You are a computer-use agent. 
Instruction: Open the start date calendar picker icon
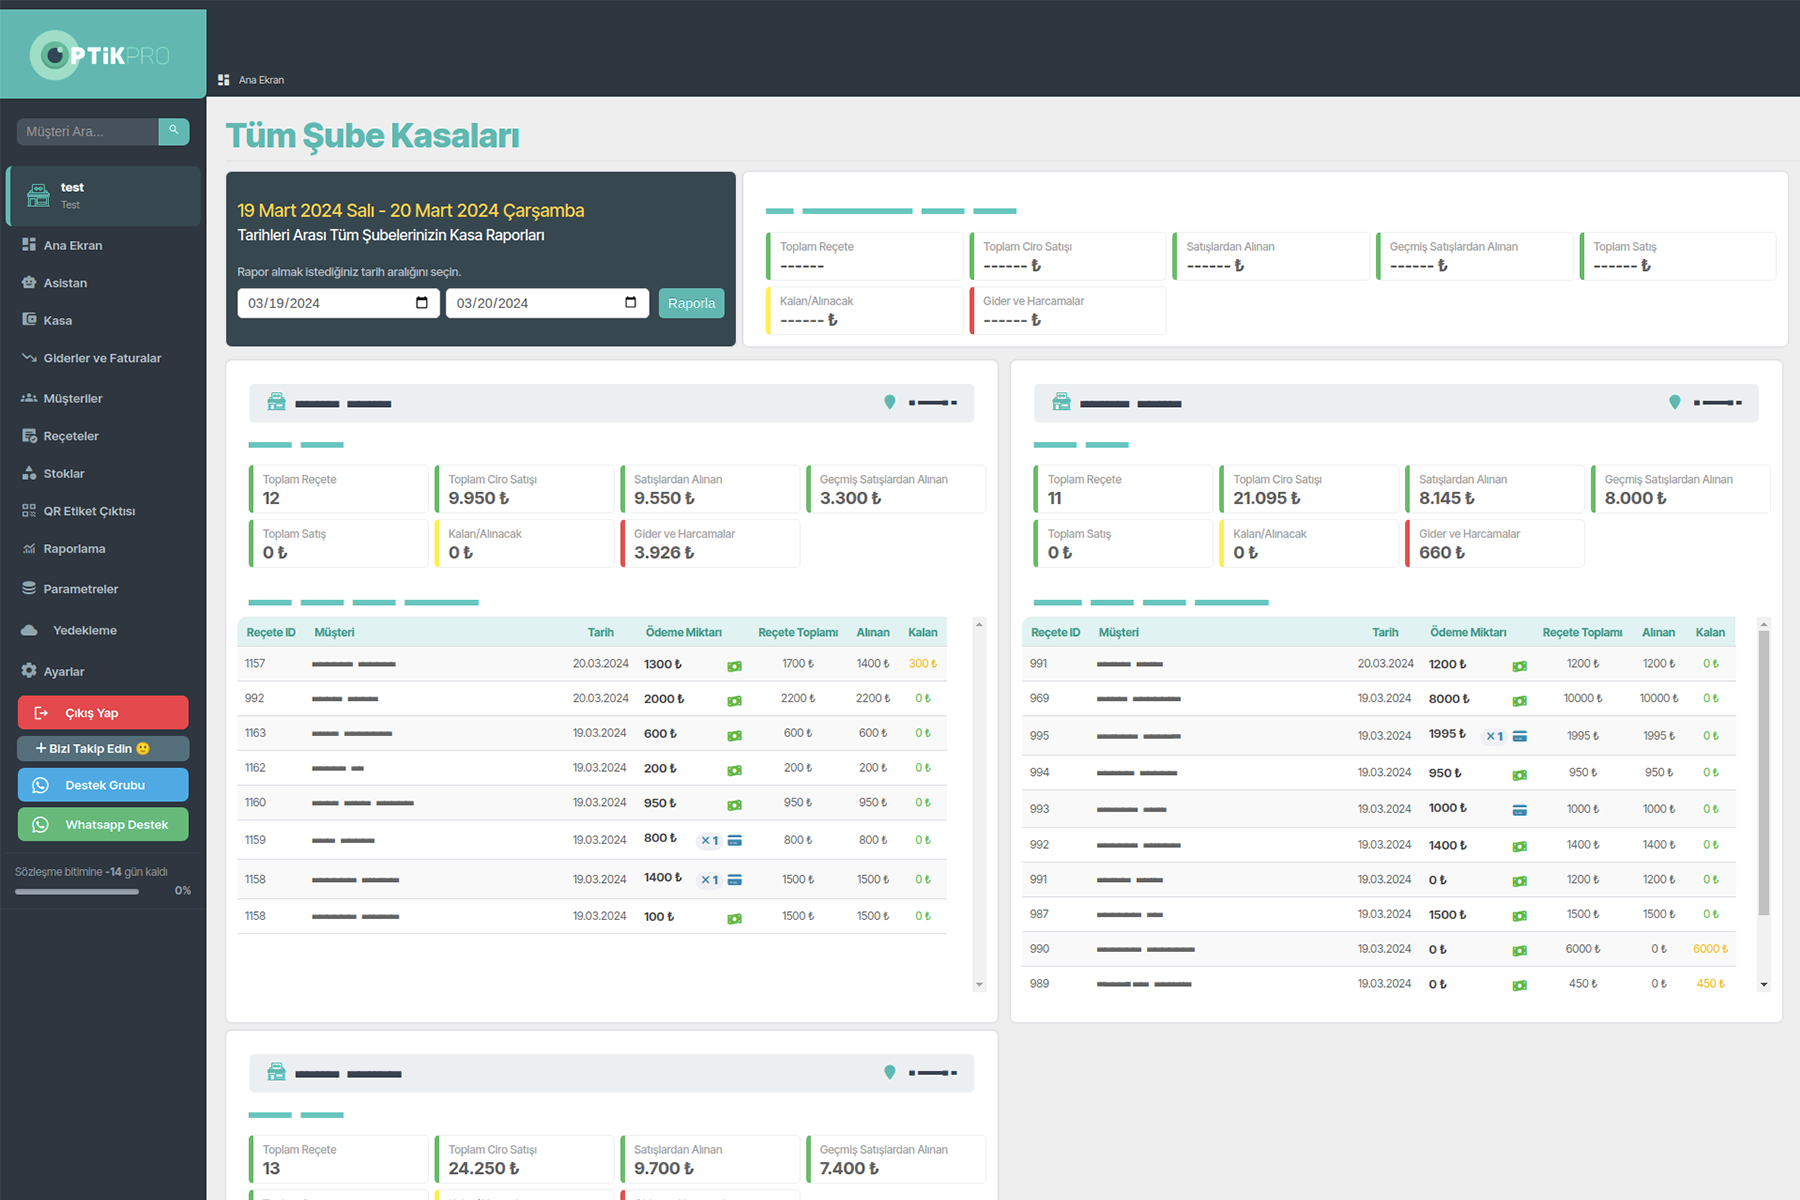(421, 303)
